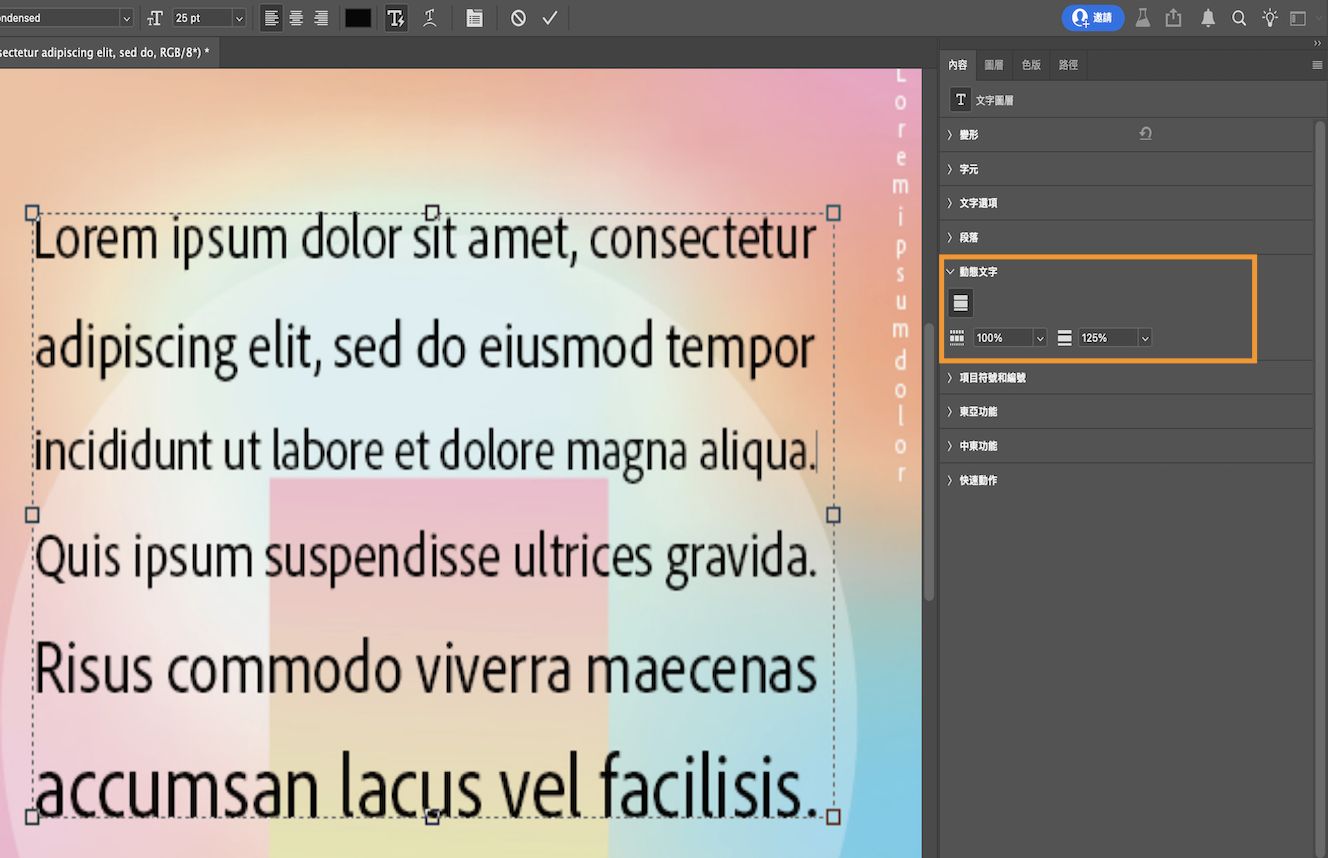
Task: Click the notification bell icon
Action: 1206,17
